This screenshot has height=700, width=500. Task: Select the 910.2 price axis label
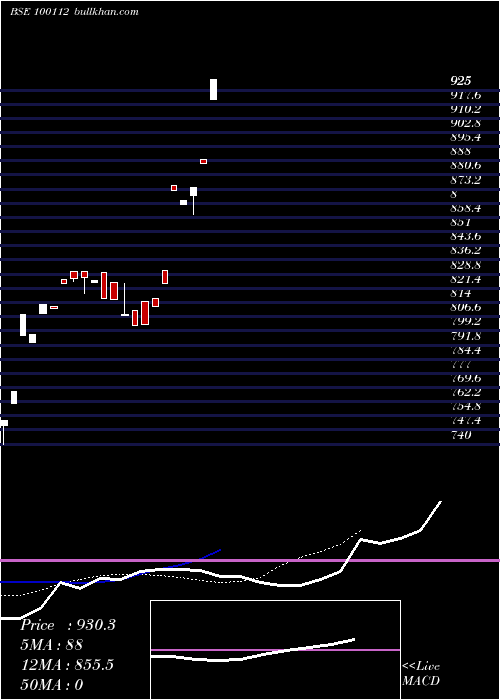(x=466, y=109)
